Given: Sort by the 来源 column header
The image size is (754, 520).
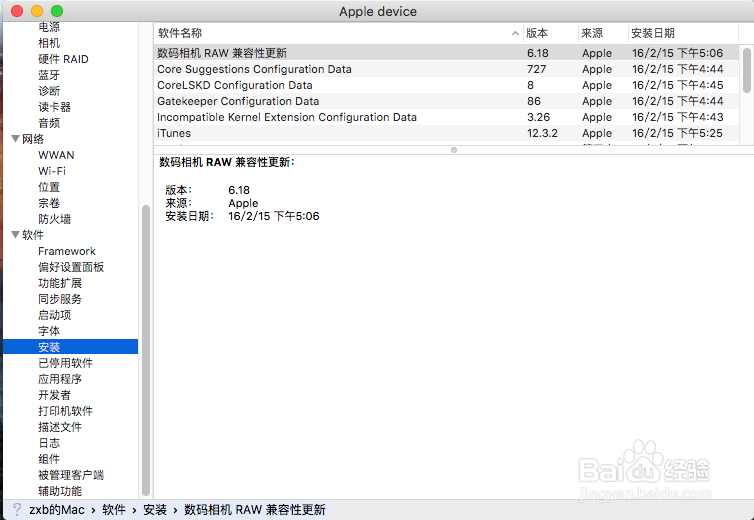Looking at the screenshot, I should click(603, 33).
